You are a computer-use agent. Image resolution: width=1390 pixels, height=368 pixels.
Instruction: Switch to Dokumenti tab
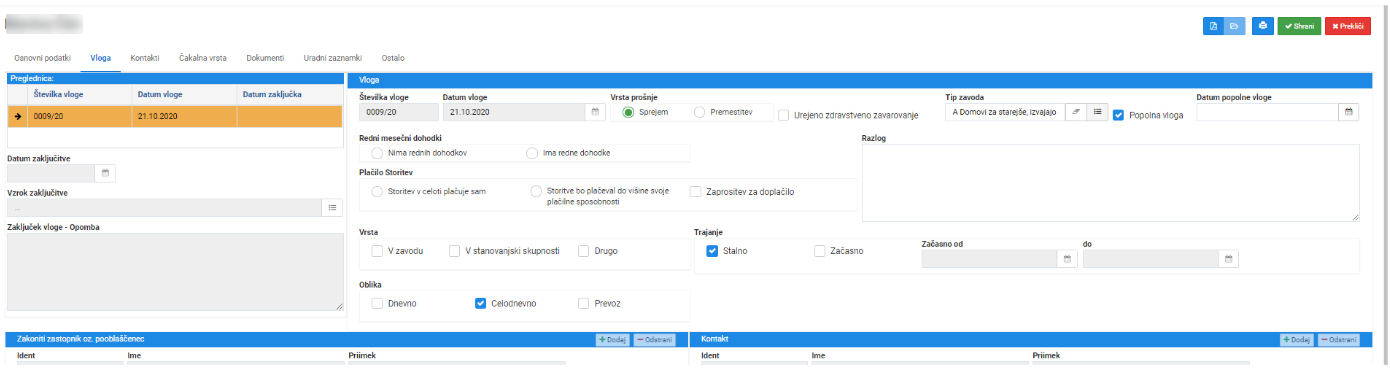click(265, 58)
